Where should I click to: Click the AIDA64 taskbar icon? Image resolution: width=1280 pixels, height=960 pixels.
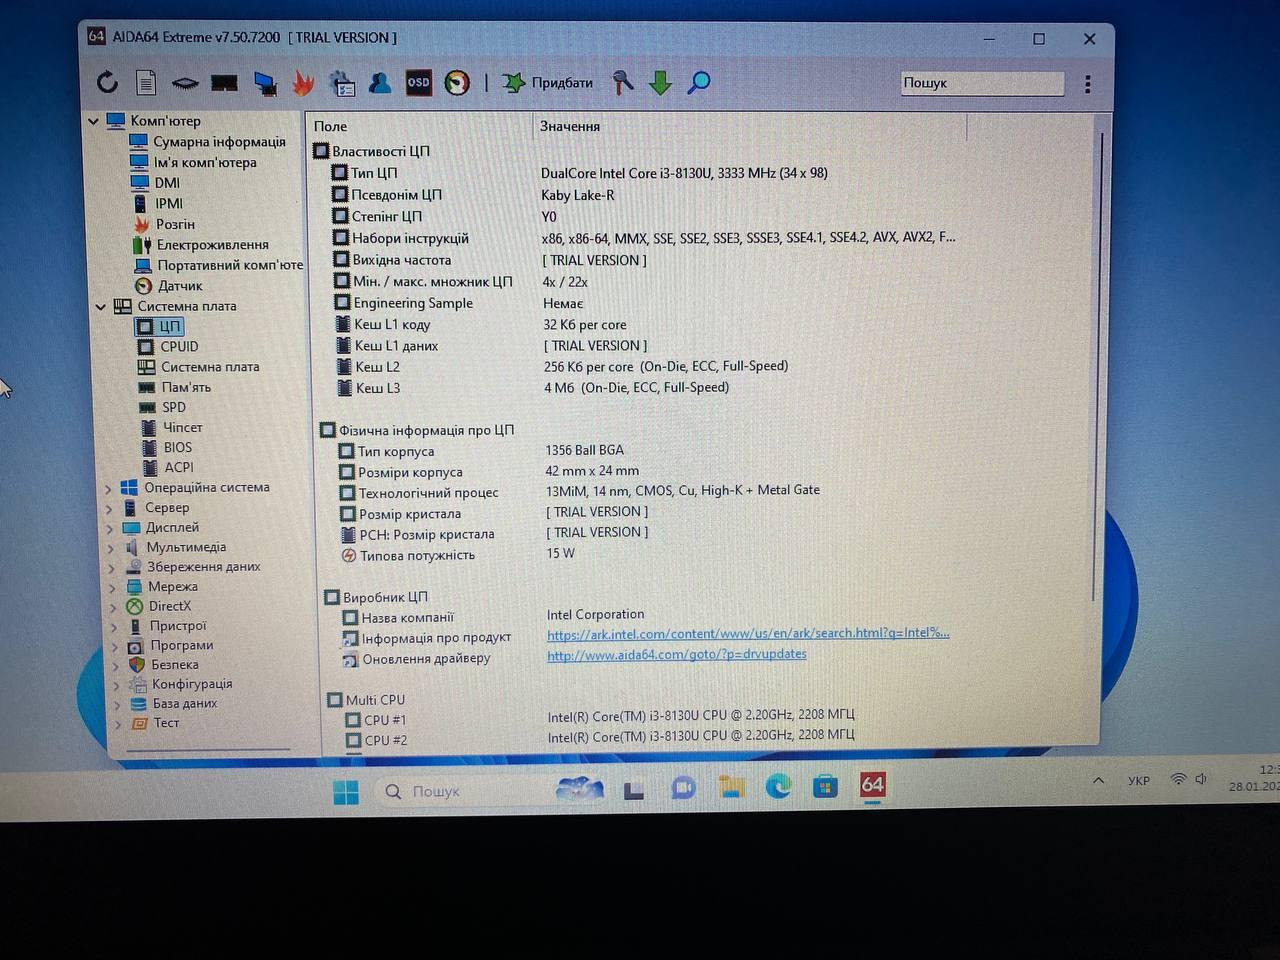point(873,785)
